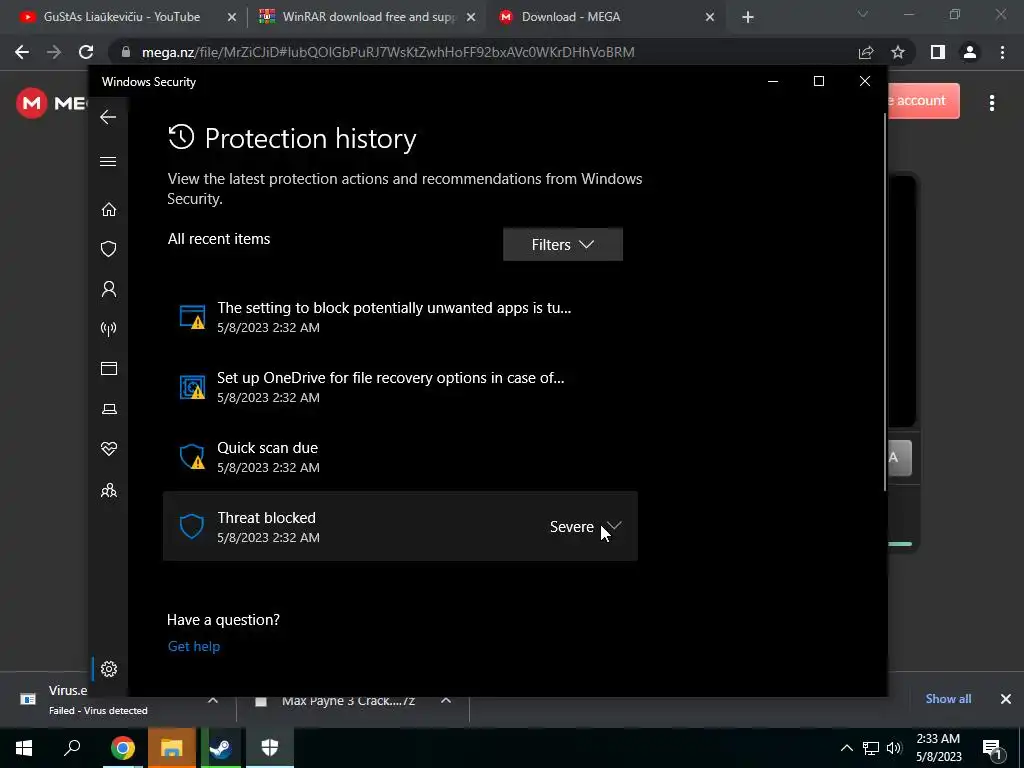Open Virus & threat protection shield icon
This screenshot has width=1024, height=768.
pos(108,249)
